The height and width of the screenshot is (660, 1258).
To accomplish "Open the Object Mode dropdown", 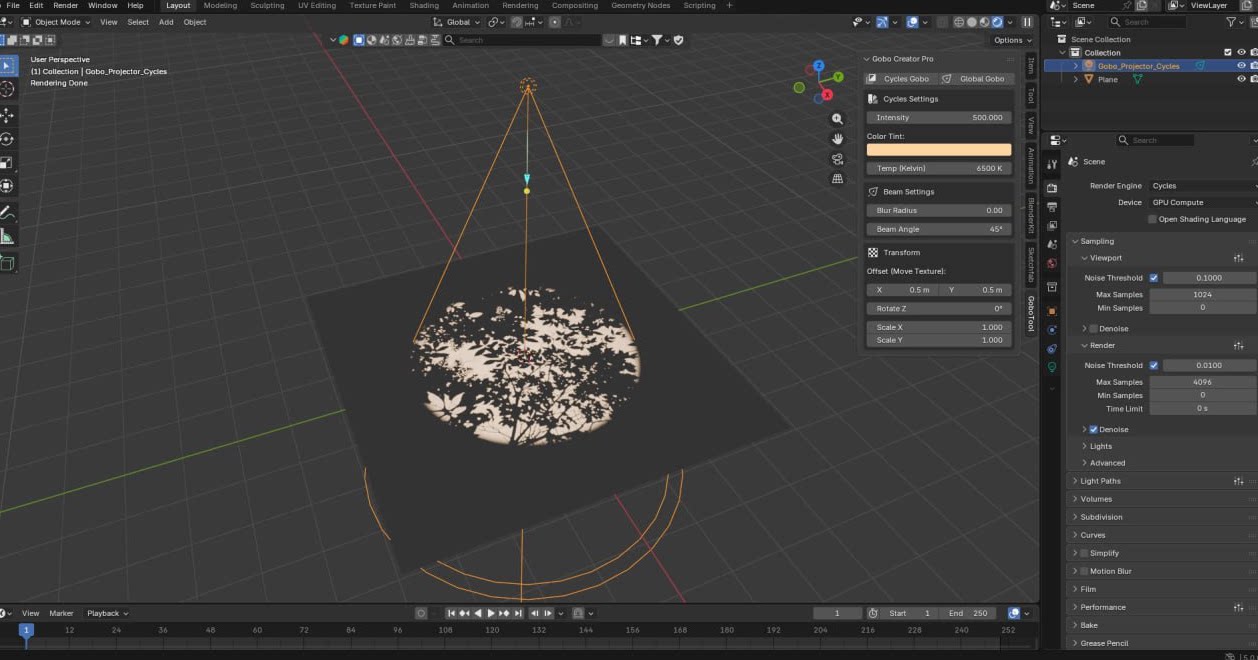I will [x=57, y=22].
